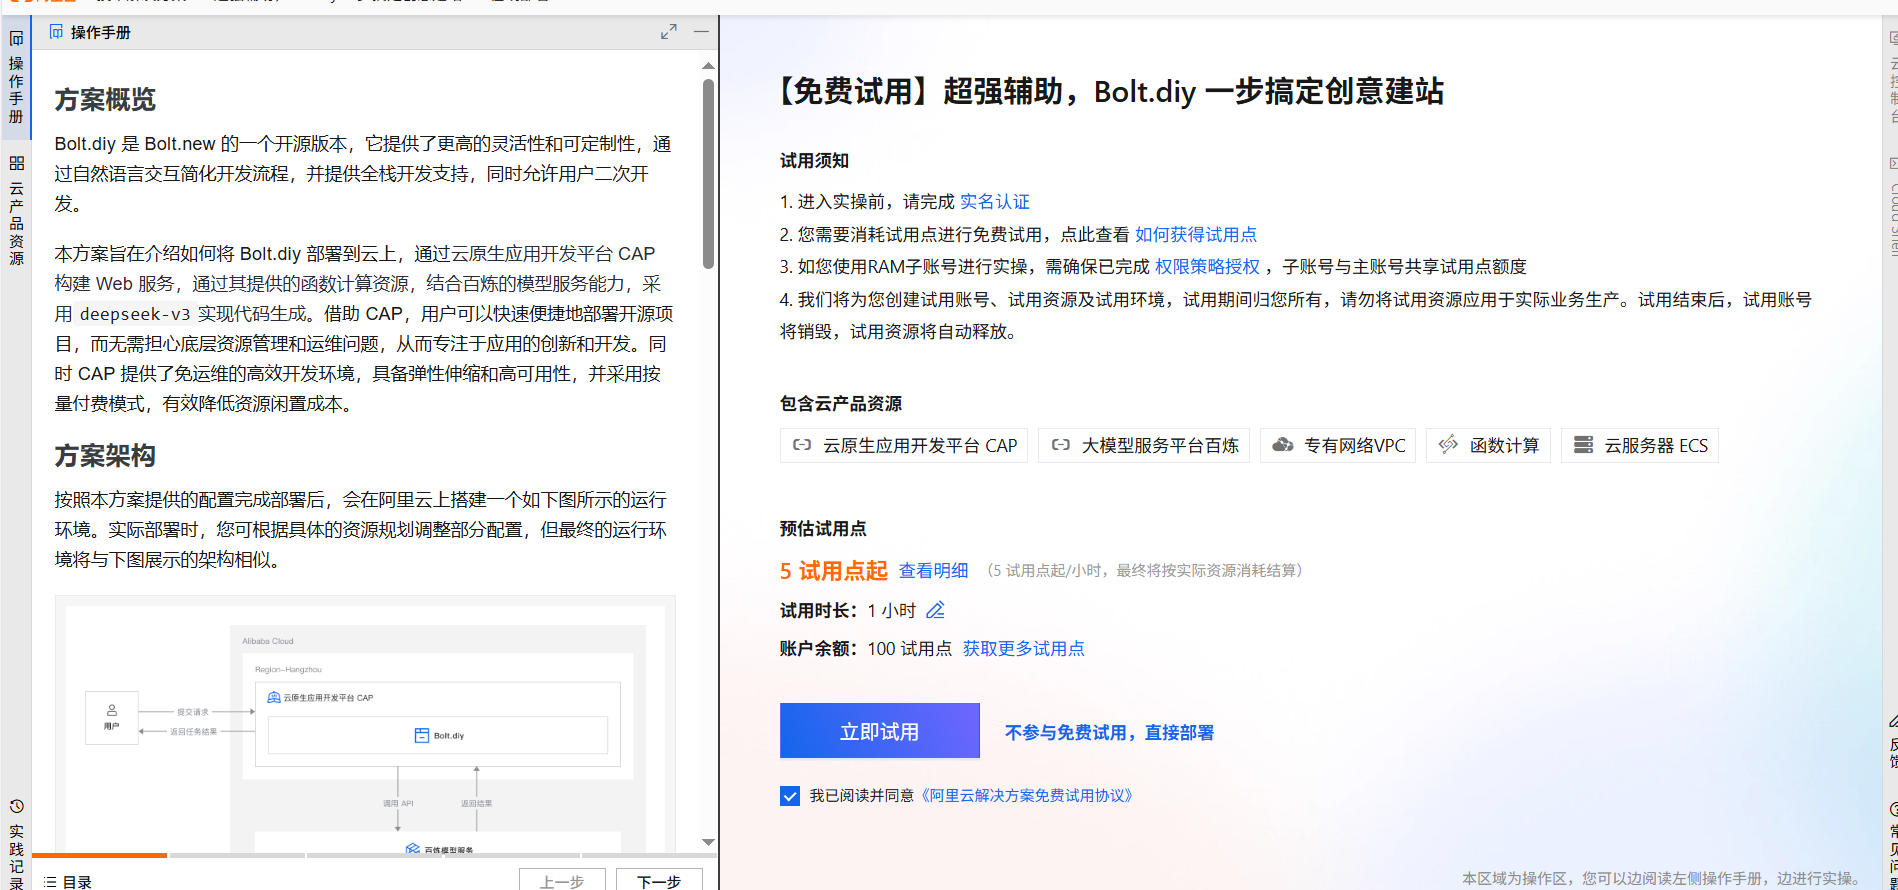Toggle the 我已阅读并同意 agreement checkbox

[x=790, y=796]
